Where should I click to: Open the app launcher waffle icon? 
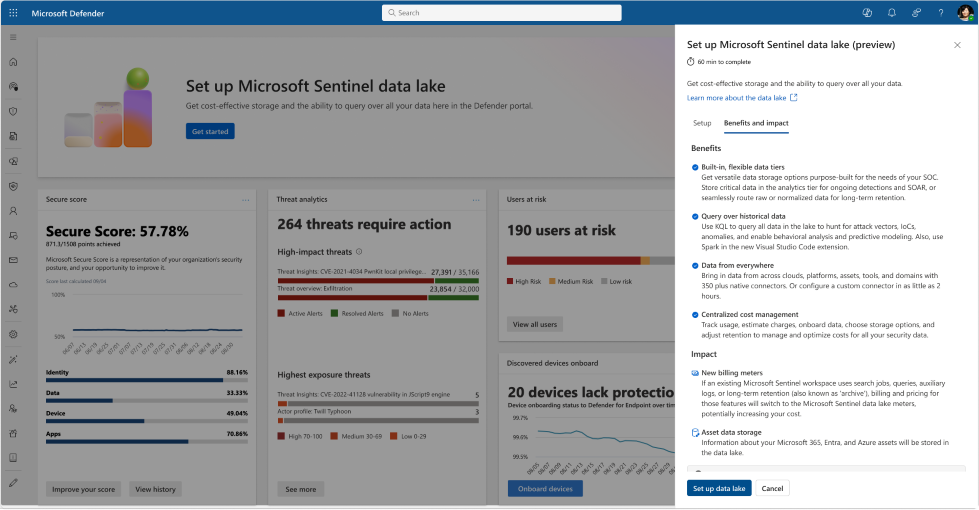click(14, 13)
